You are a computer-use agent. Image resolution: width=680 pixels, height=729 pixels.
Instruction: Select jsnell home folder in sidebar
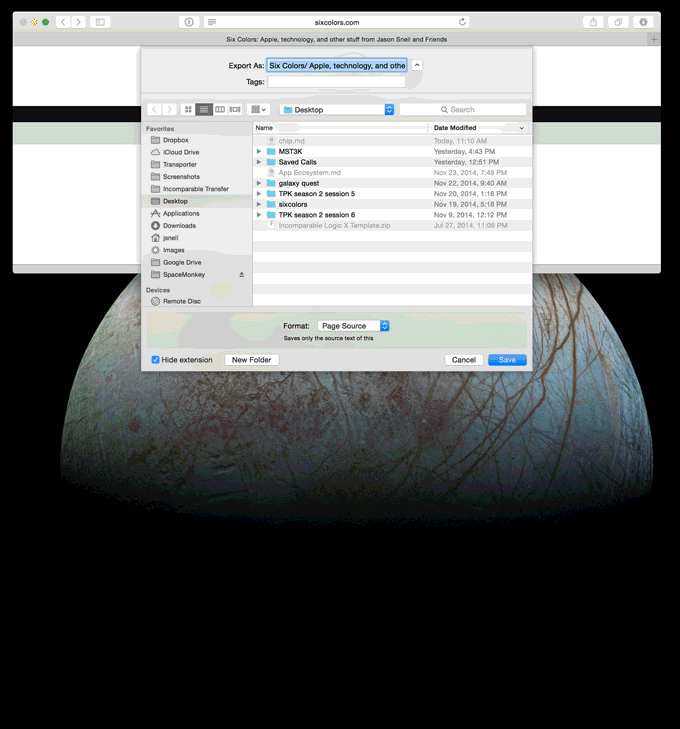point(197,238)
